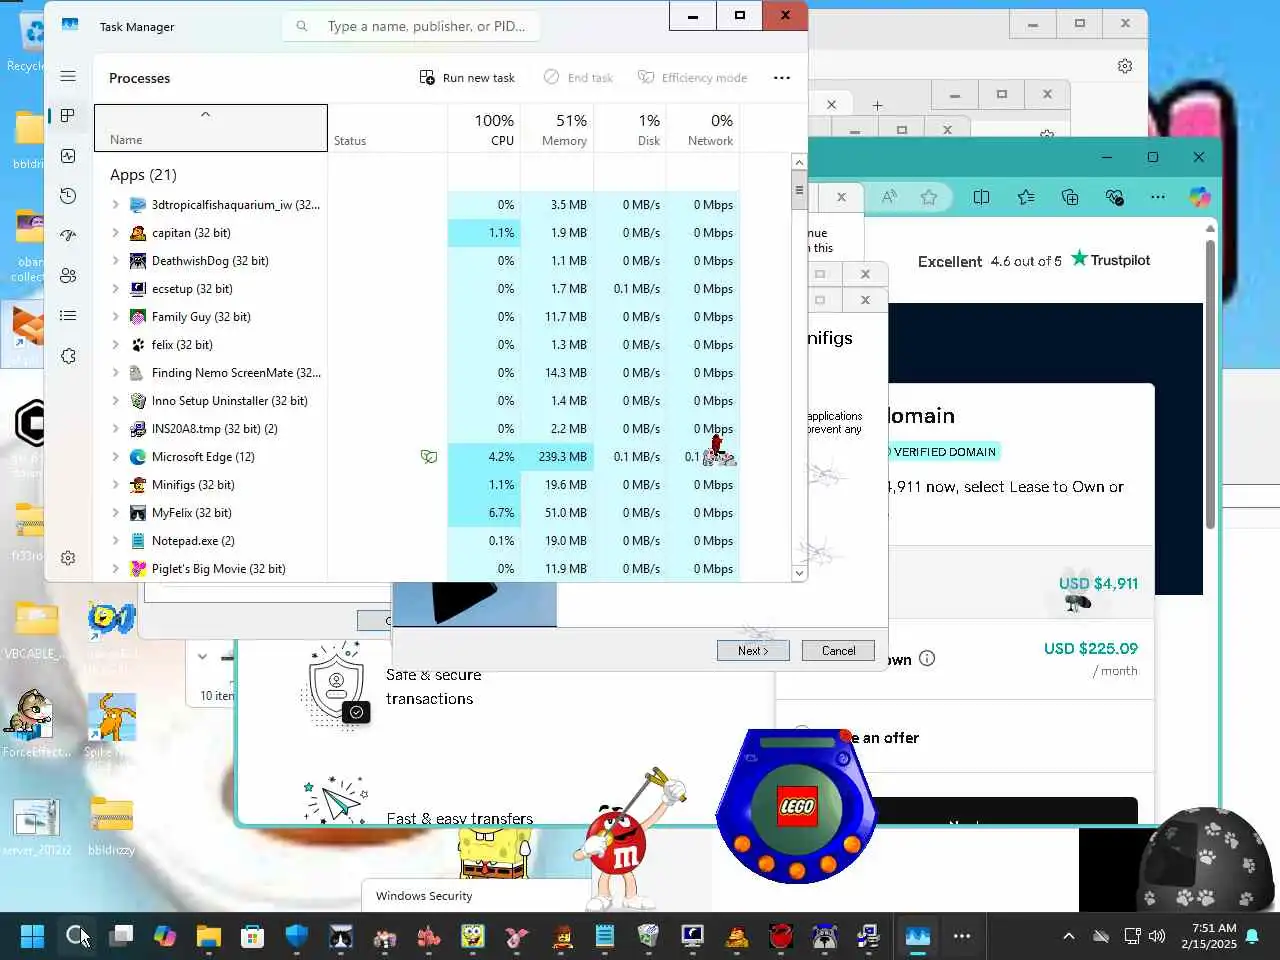Open Edge Favorites list icon

1026,197
